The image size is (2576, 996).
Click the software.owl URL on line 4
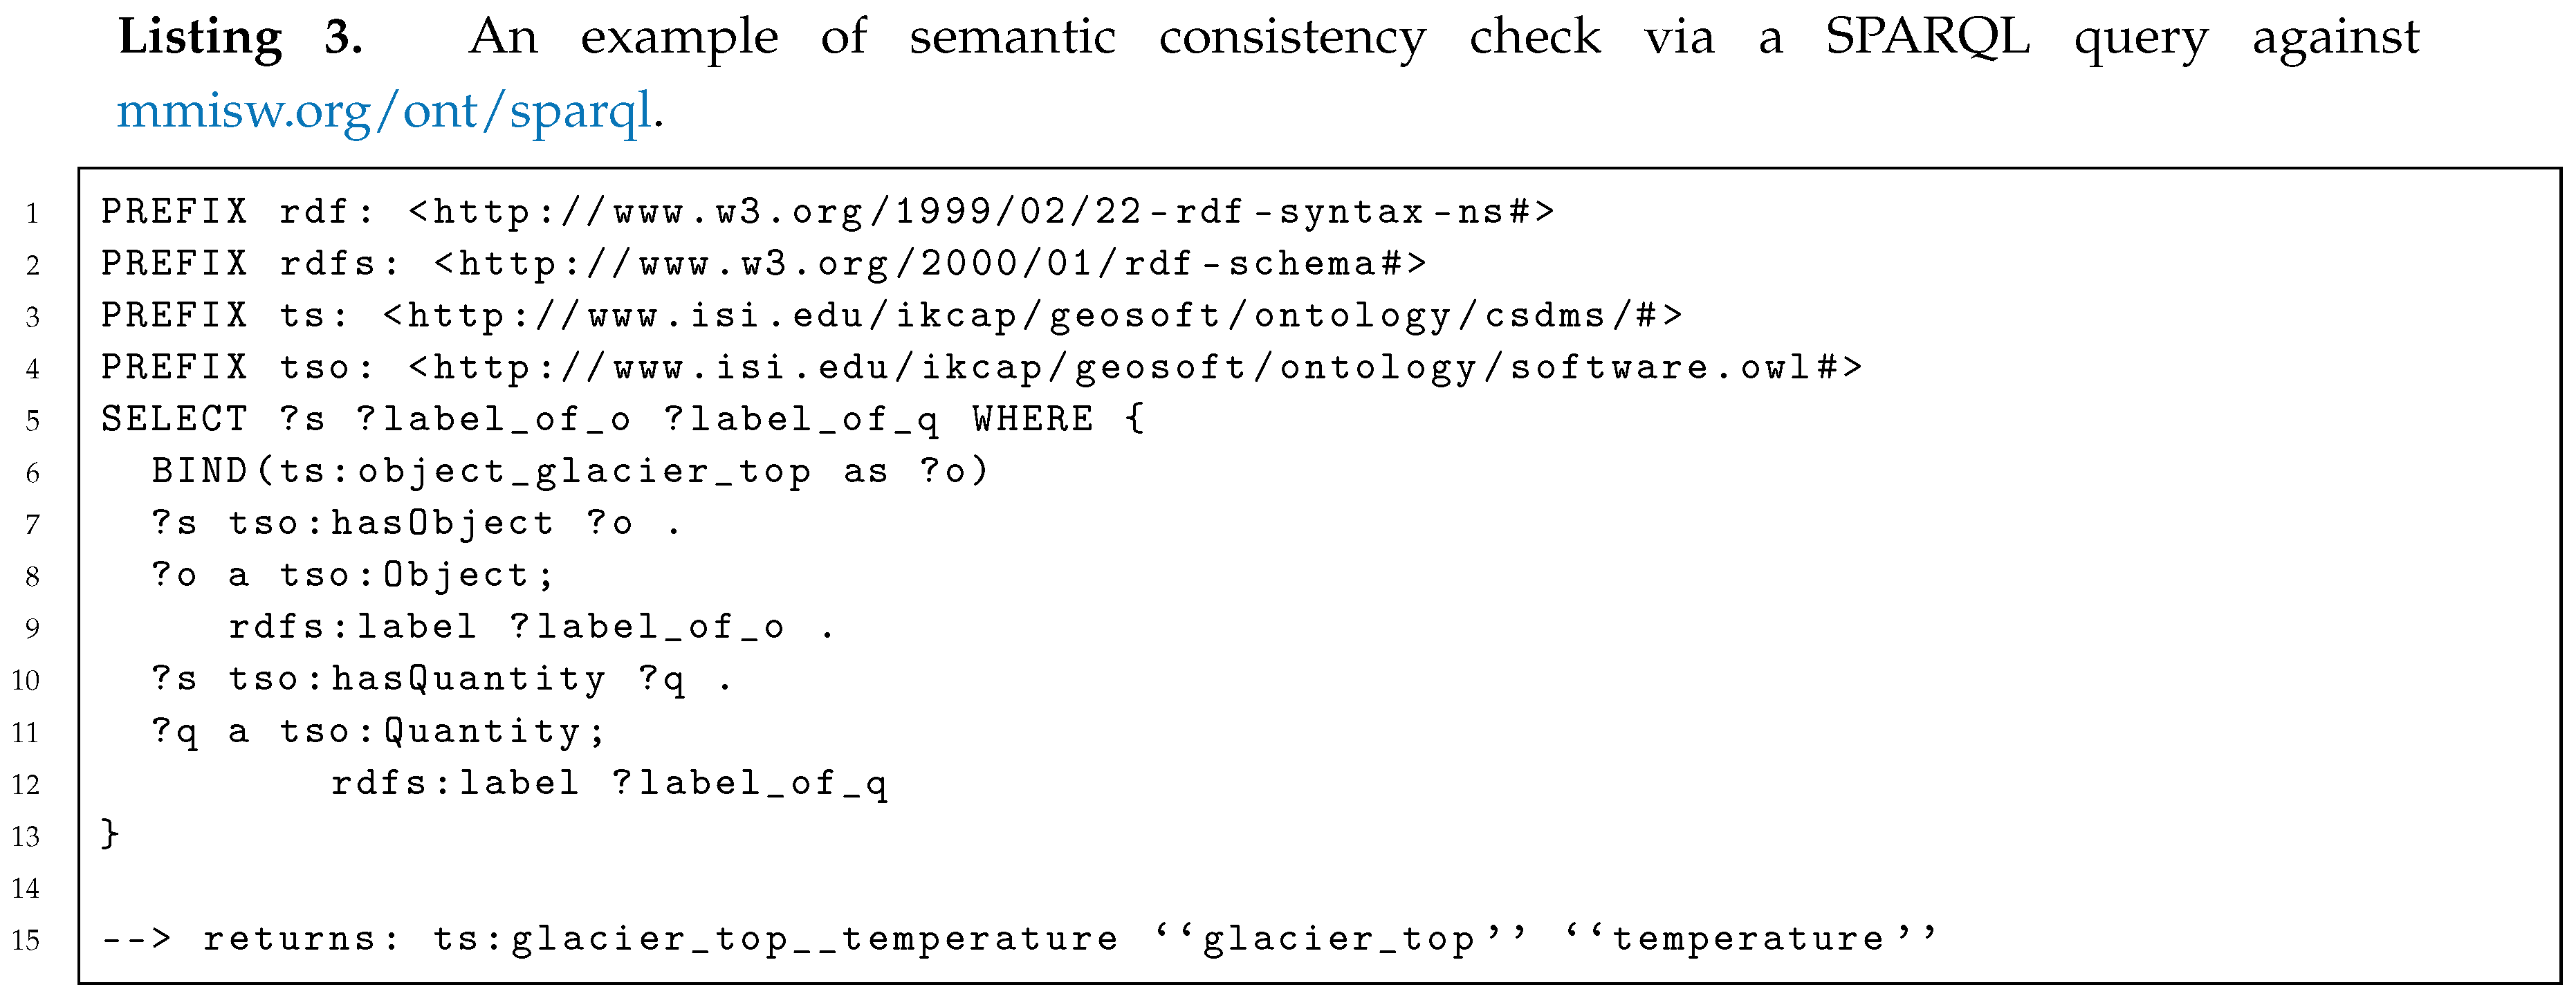coord(1135,368)
